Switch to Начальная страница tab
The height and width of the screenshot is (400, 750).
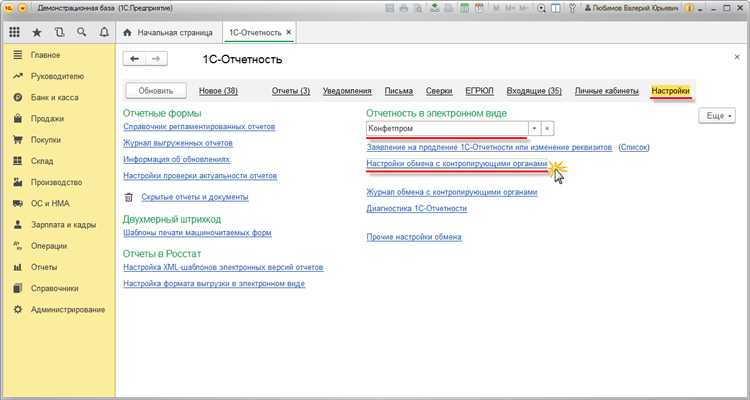(x=168, y=33)
